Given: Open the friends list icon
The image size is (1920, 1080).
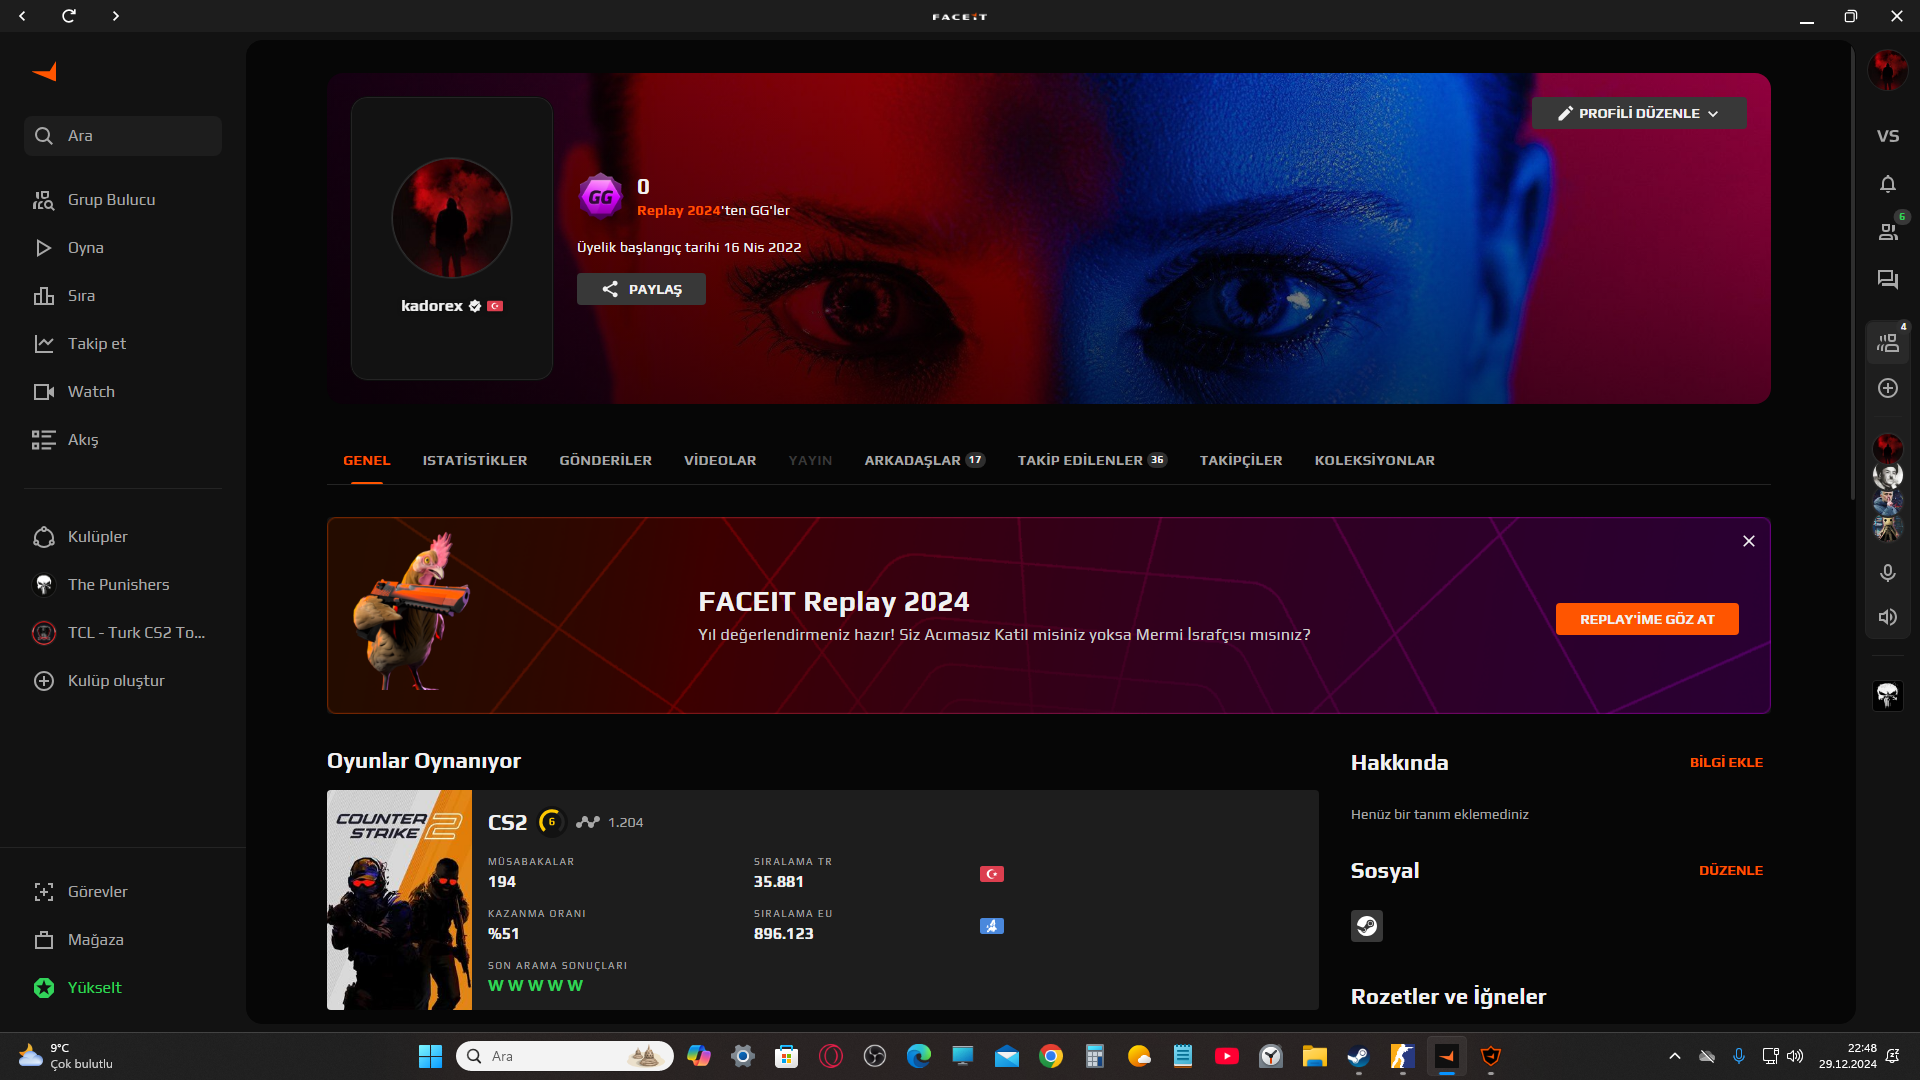Looking at the screenshot, I should click(x=1887, y=232).
